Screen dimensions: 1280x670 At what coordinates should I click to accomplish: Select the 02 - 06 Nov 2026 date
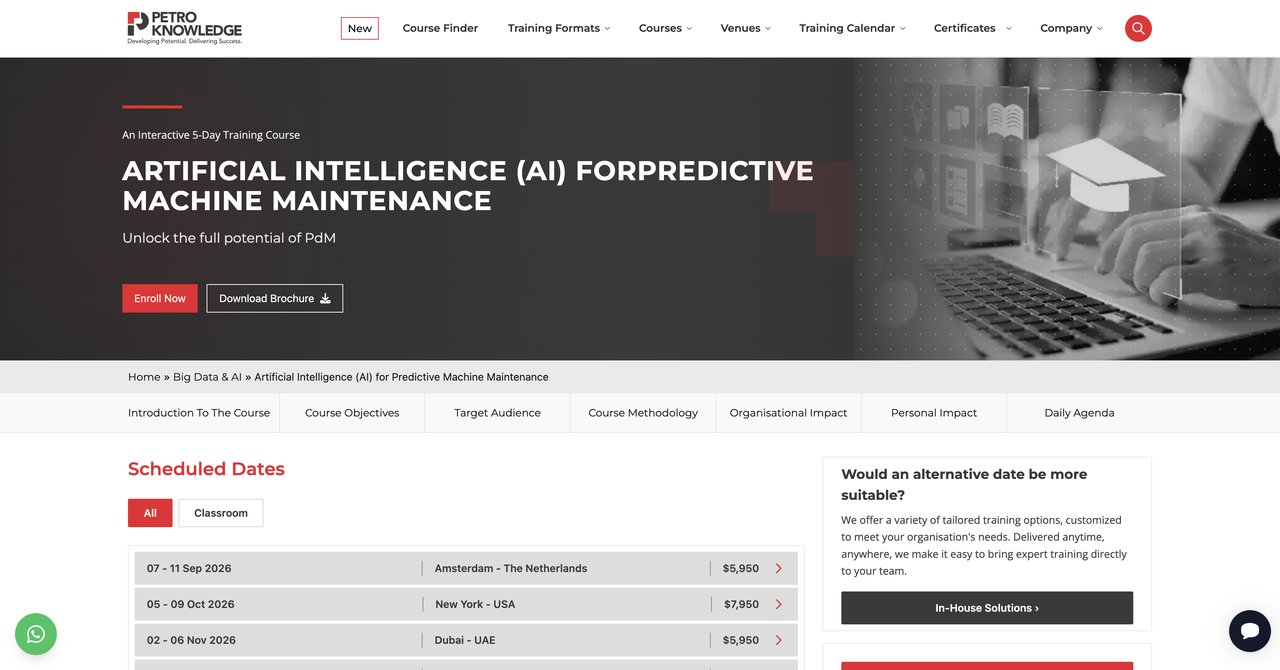tap(191, 640)
